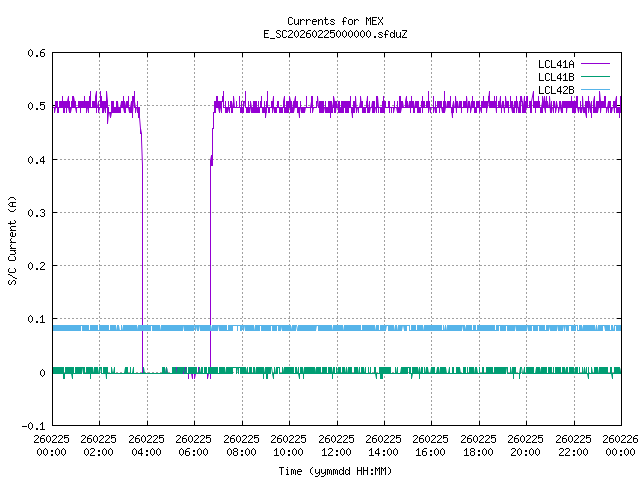Select the E_SC20260225000000.sfduZ filename subtitle
The height and width of the screenshot is (480, 640).
coord(334,34)
